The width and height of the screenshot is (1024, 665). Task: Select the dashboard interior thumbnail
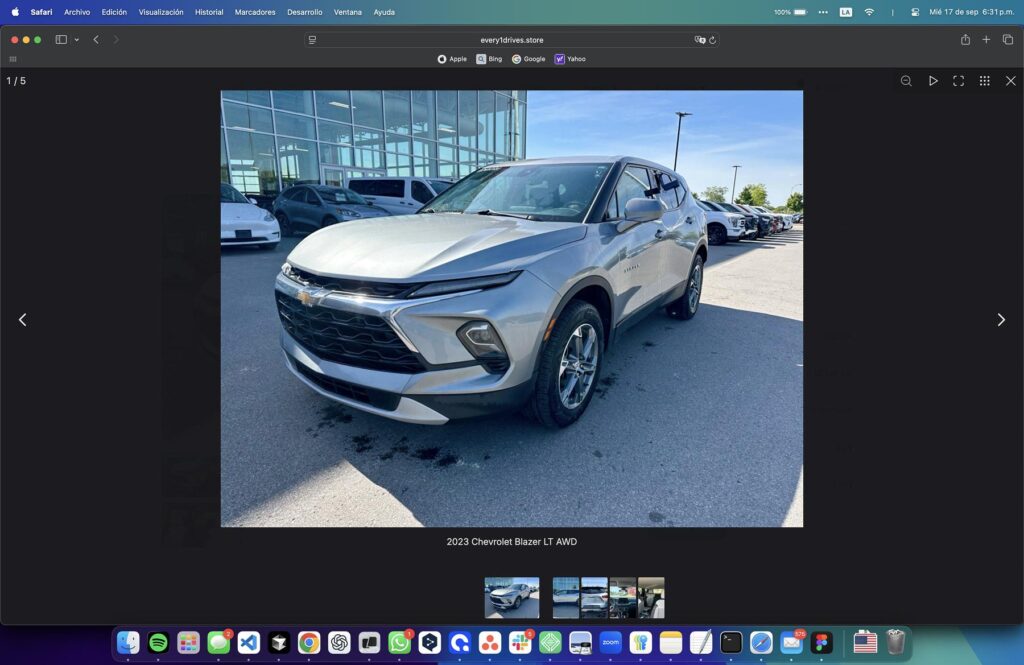623,597
